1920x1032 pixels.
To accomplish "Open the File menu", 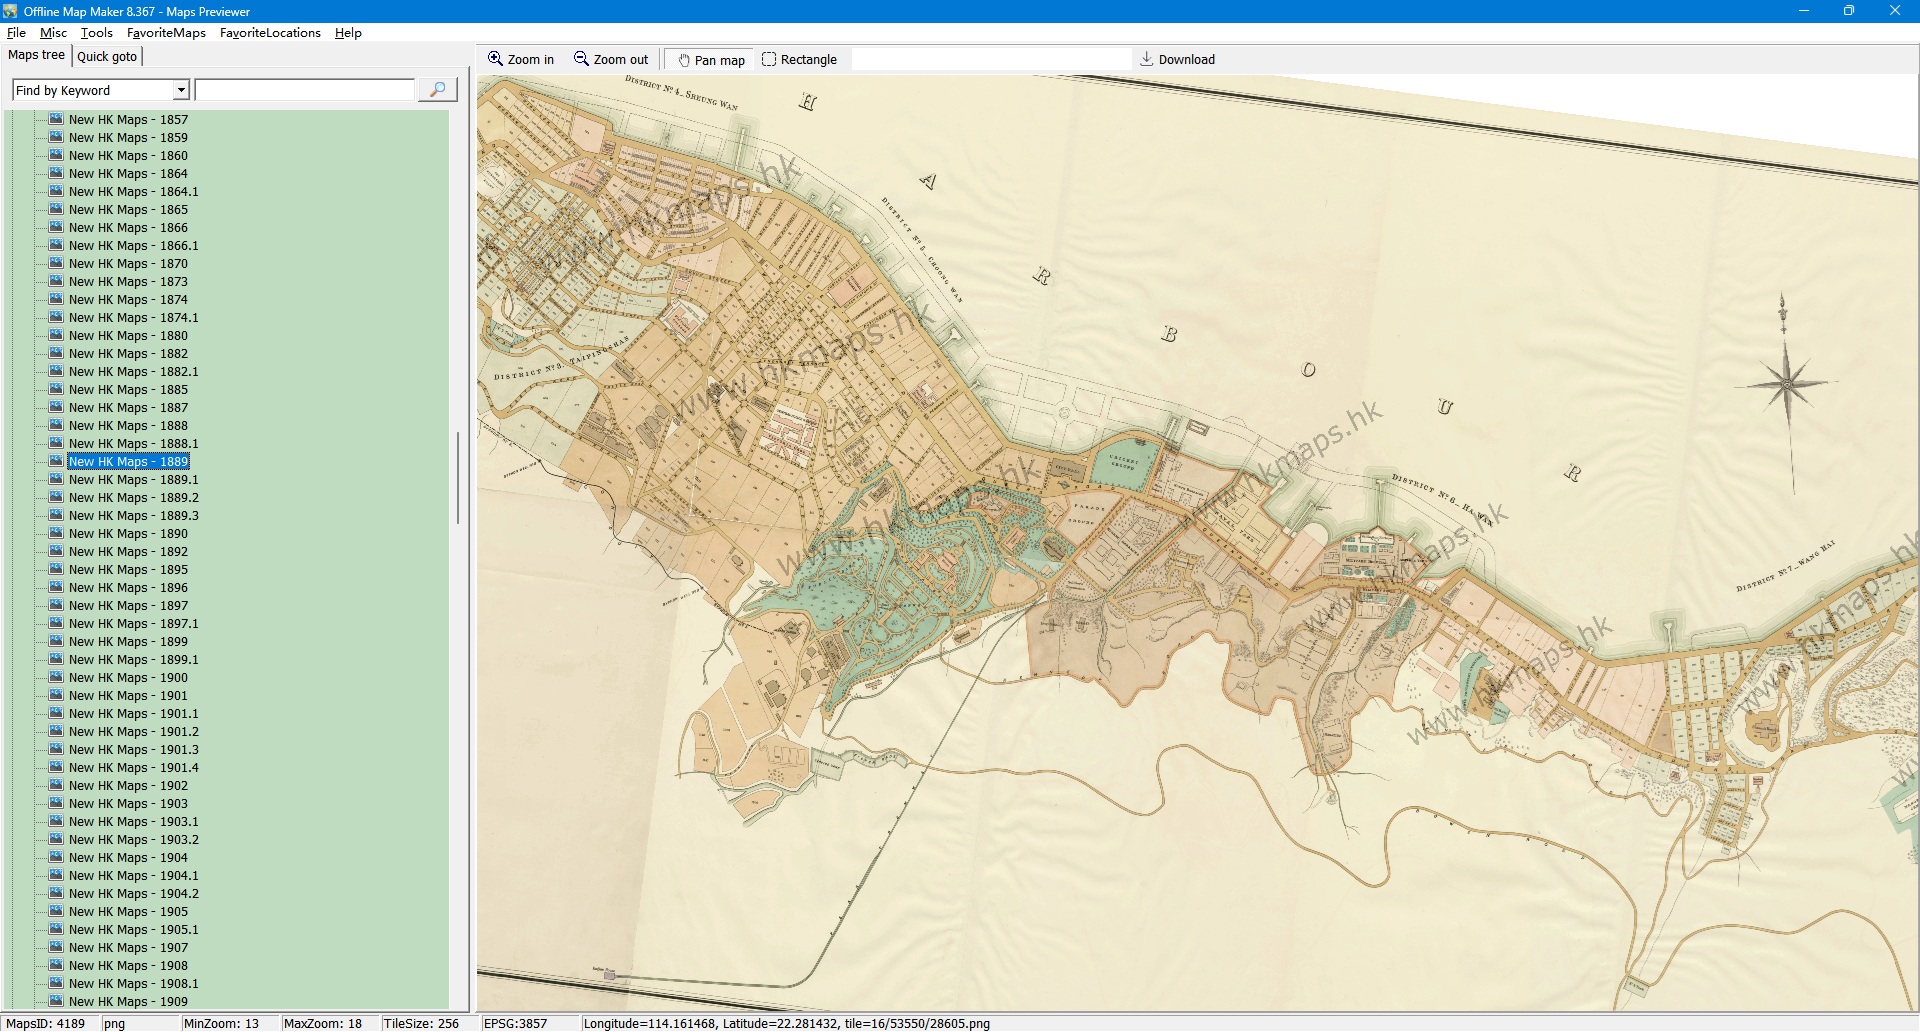I will tap(16, 33).
